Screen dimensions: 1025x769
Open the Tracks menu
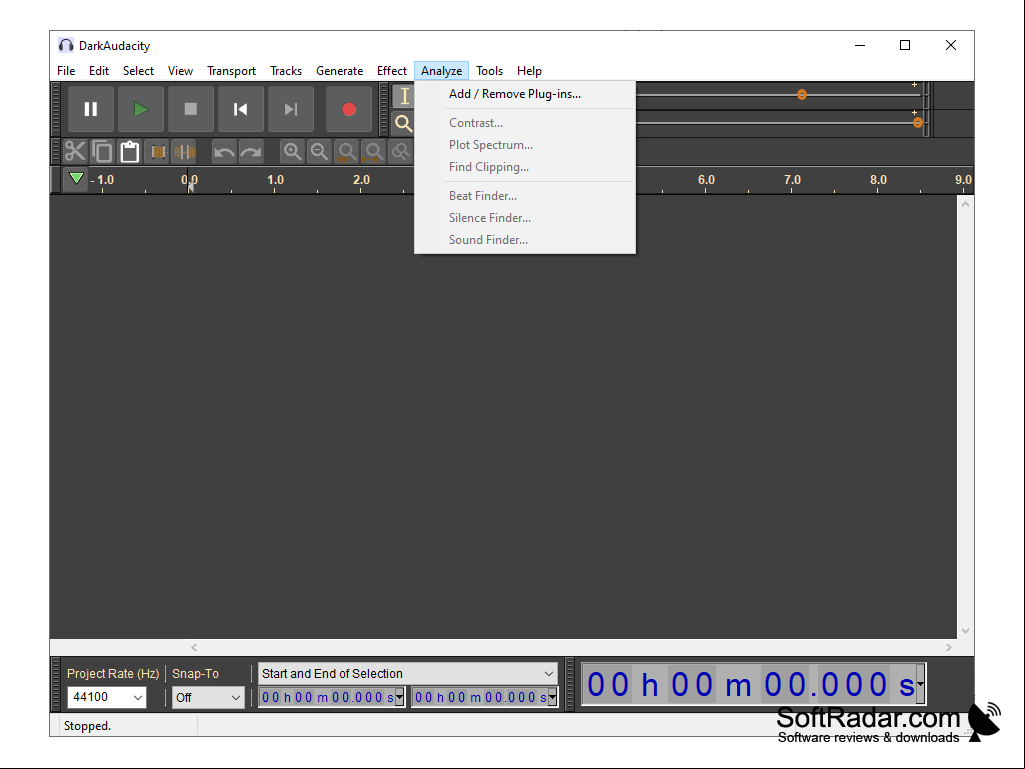286,71
